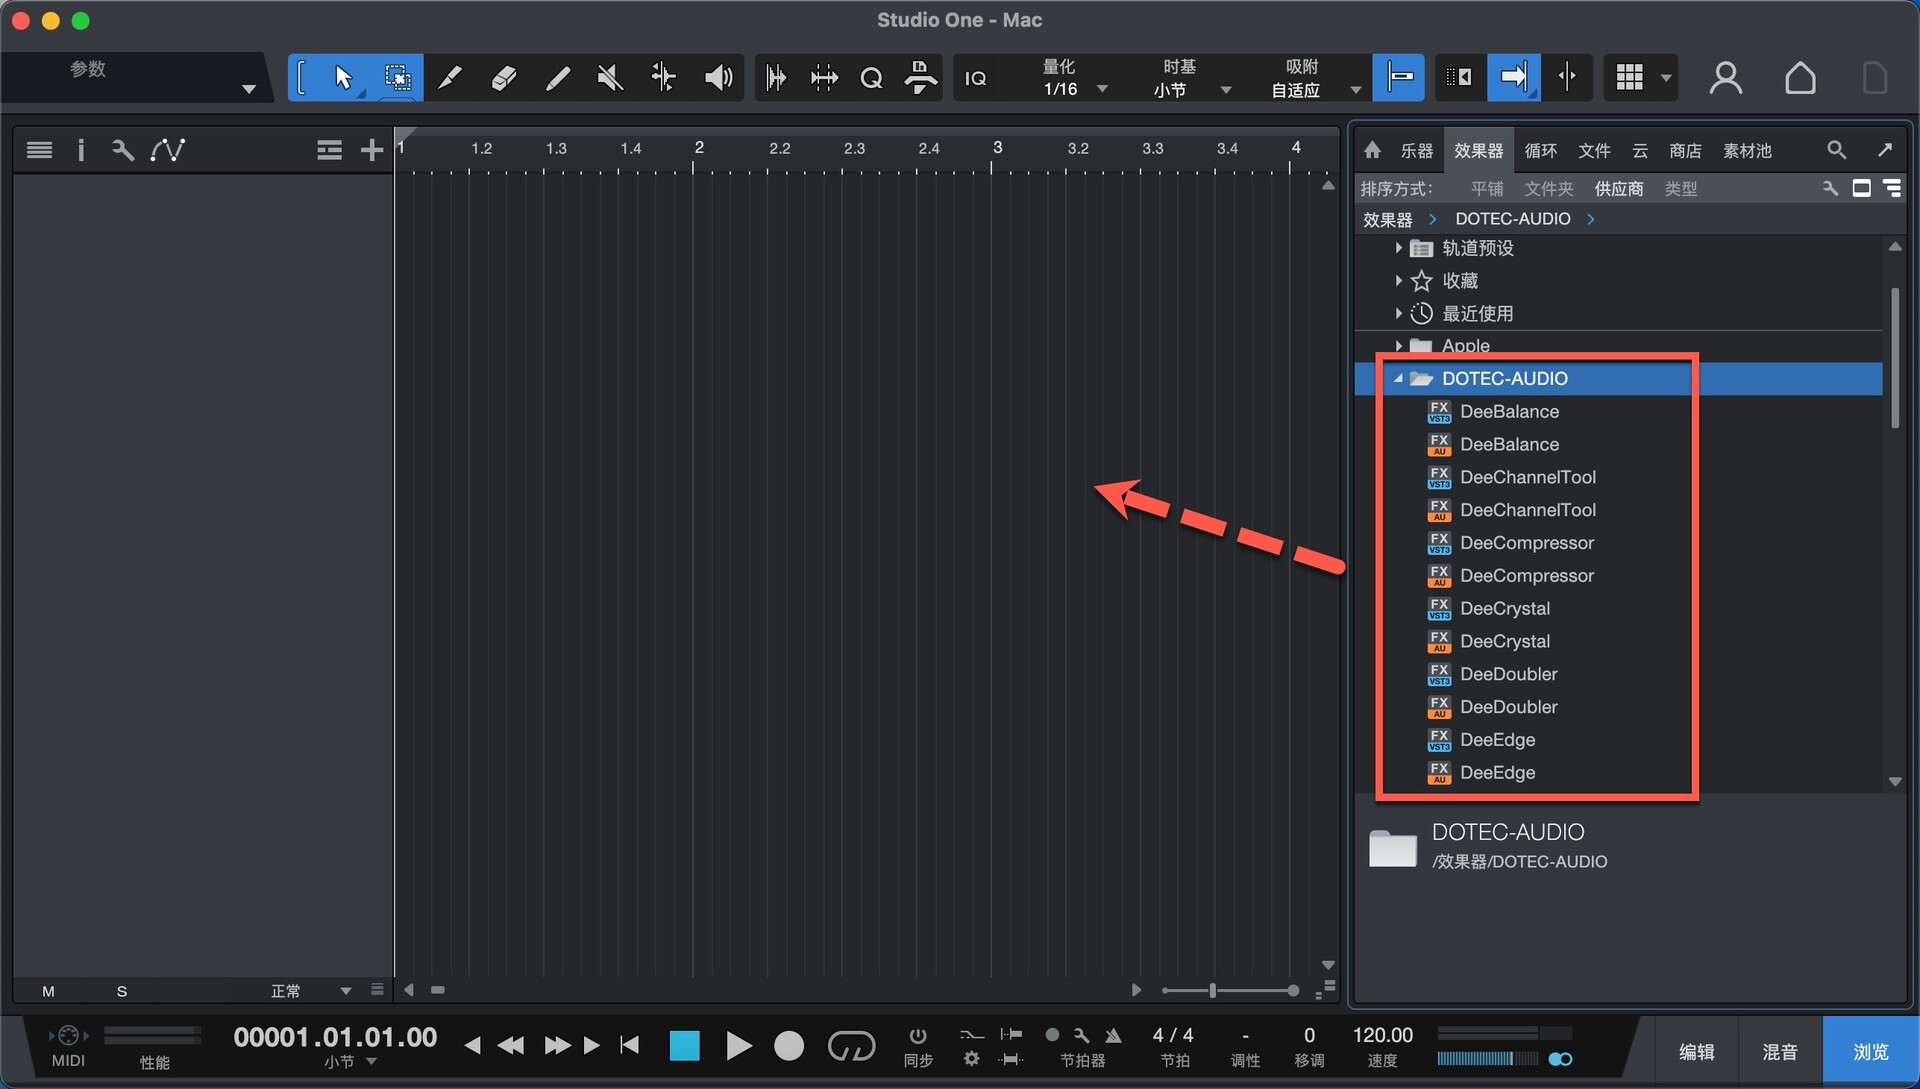Viewport: 1920px width, 1089px height.
Task: Sort browser by 类型 type
Action: [1680, 189]
